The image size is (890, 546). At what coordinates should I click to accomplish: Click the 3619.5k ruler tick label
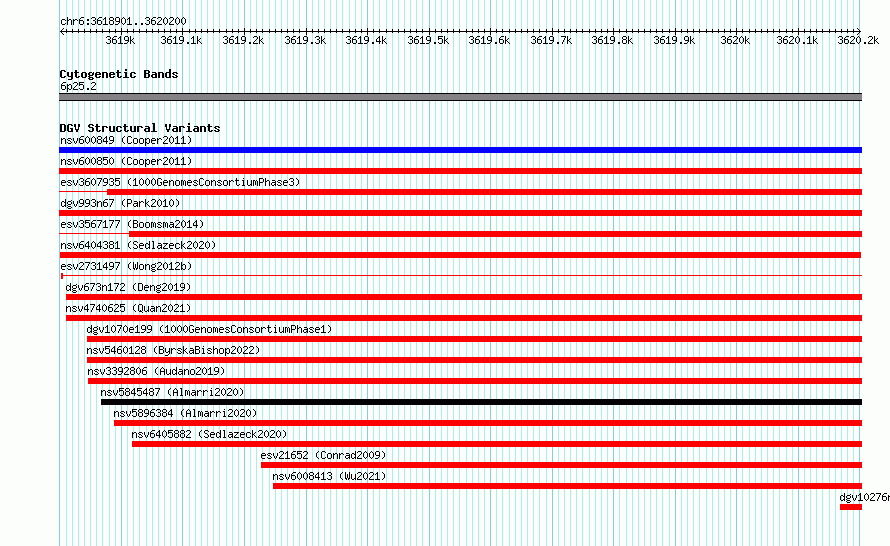[x=428, y=40]
